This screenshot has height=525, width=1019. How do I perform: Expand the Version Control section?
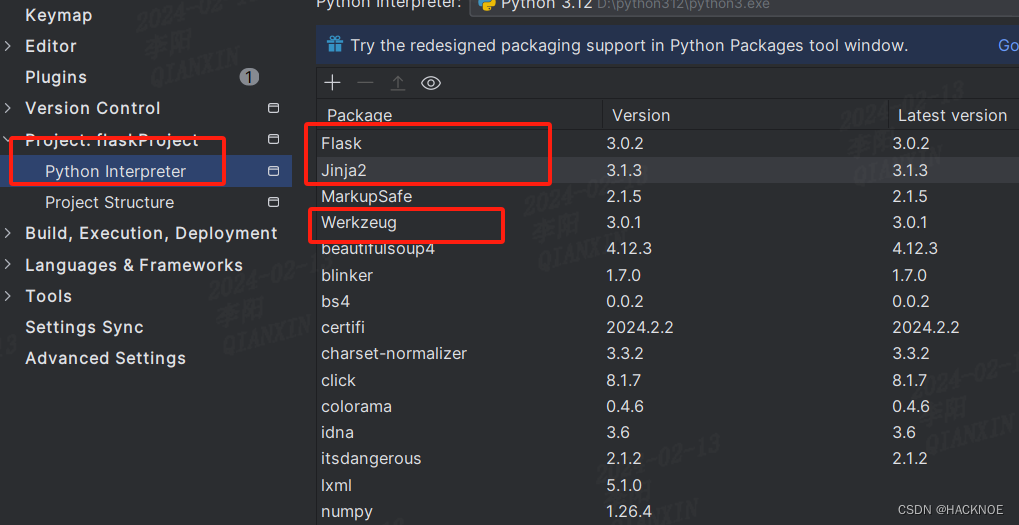(8, 108)
